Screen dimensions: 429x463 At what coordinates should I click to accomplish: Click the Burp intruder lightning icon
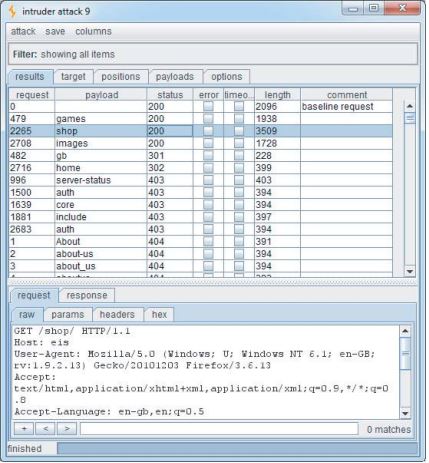coord(12,11)
